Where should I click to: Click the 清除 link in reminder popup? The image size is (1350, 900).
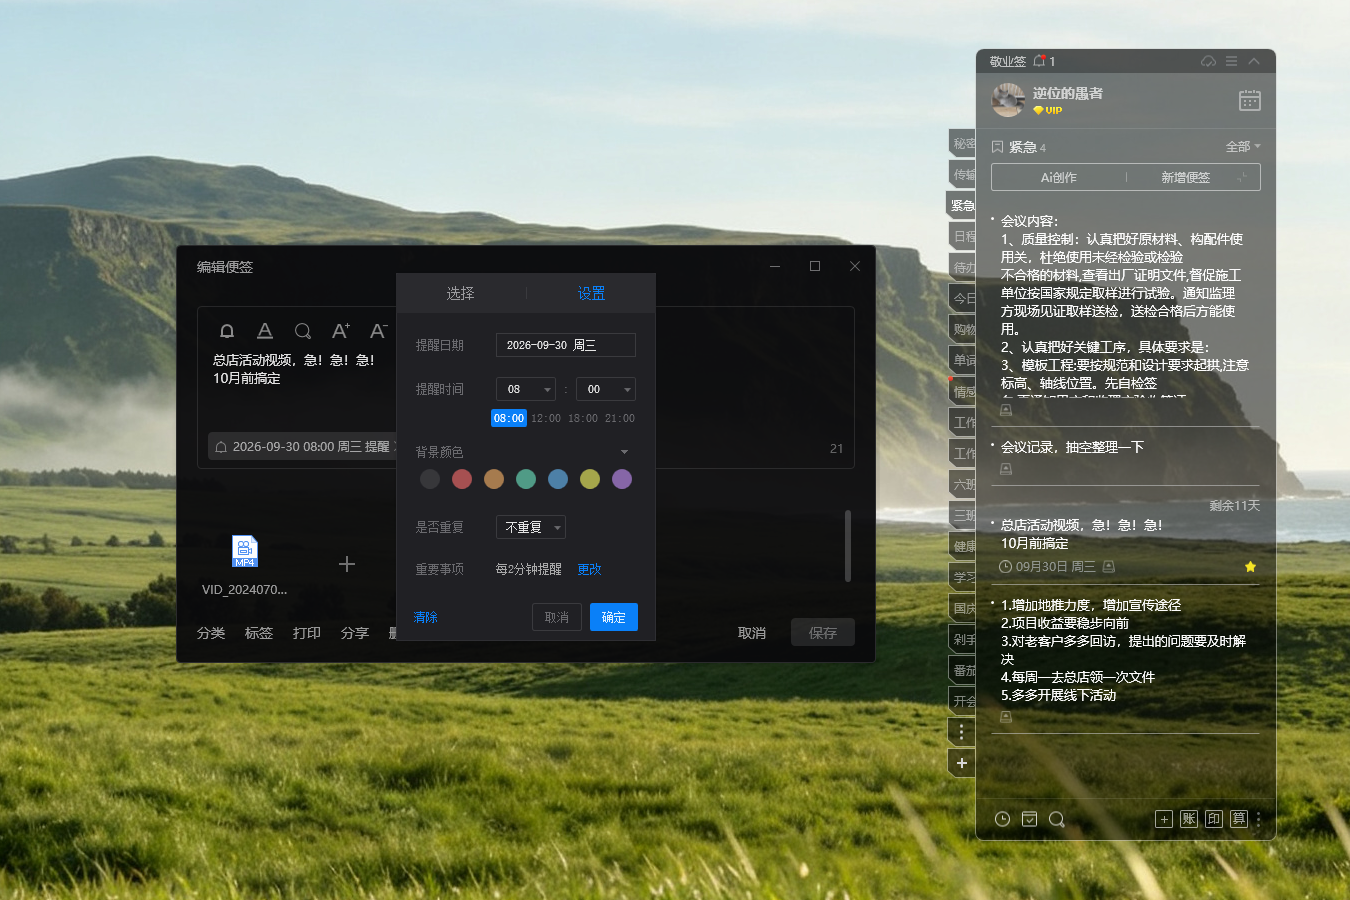tap(426, 617)
